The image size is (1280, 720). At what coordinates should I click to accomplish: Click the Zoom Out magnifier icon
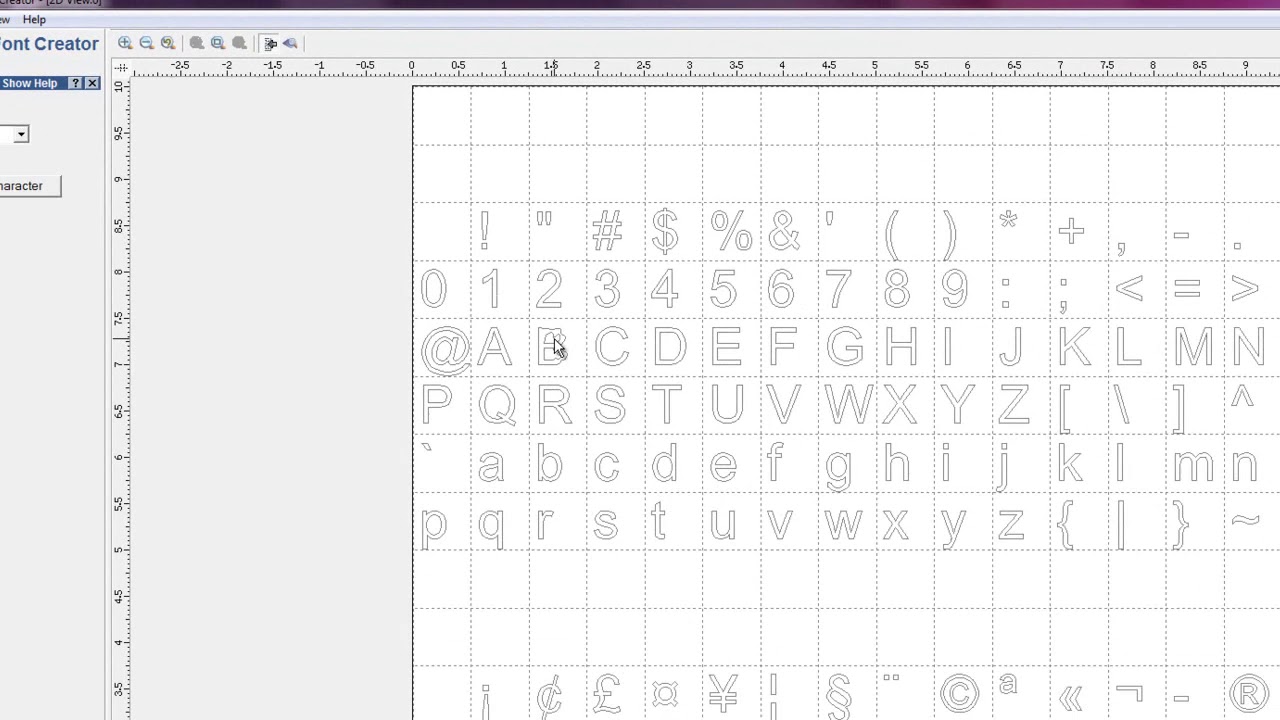coord(146,43)
